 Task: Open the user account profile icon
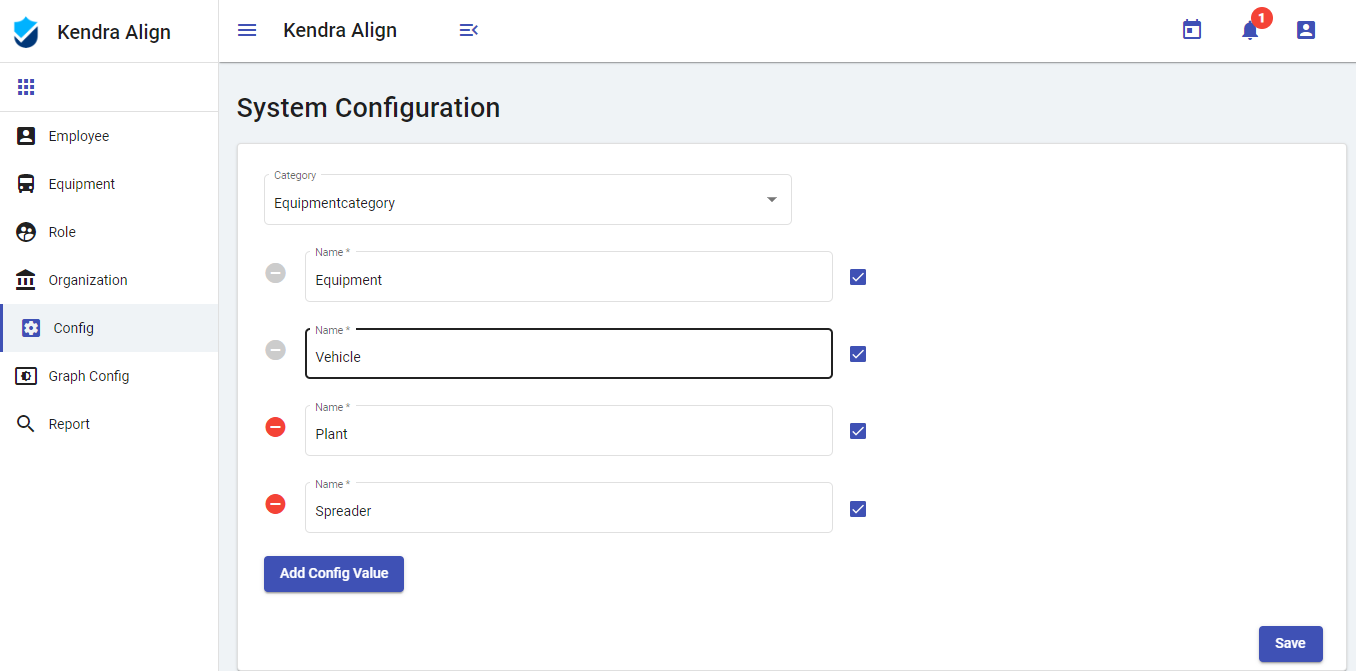coord(1306,30)
